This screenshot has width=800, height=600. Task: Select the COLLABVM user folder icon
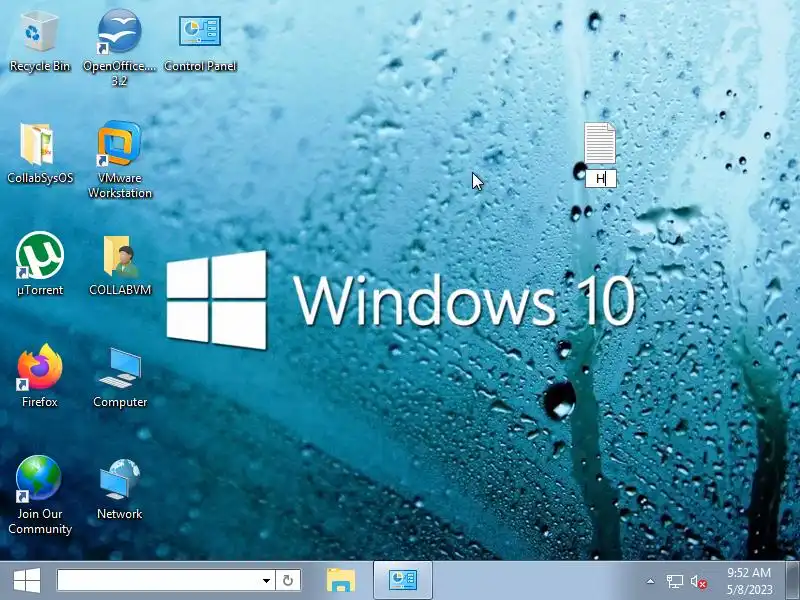coord(120,256)
